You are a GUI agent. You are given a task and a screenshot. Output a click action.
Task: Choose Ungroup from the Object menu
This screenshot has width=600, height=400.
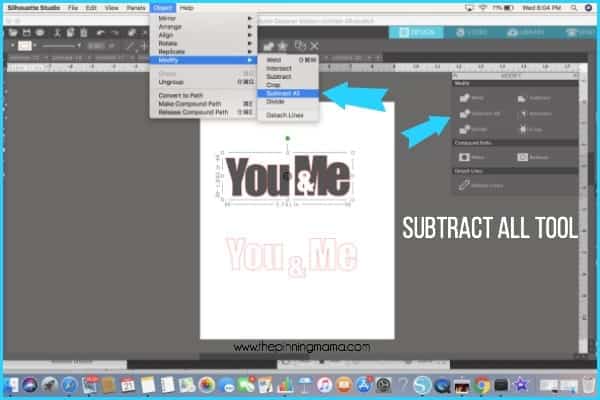tap(203, 82)
